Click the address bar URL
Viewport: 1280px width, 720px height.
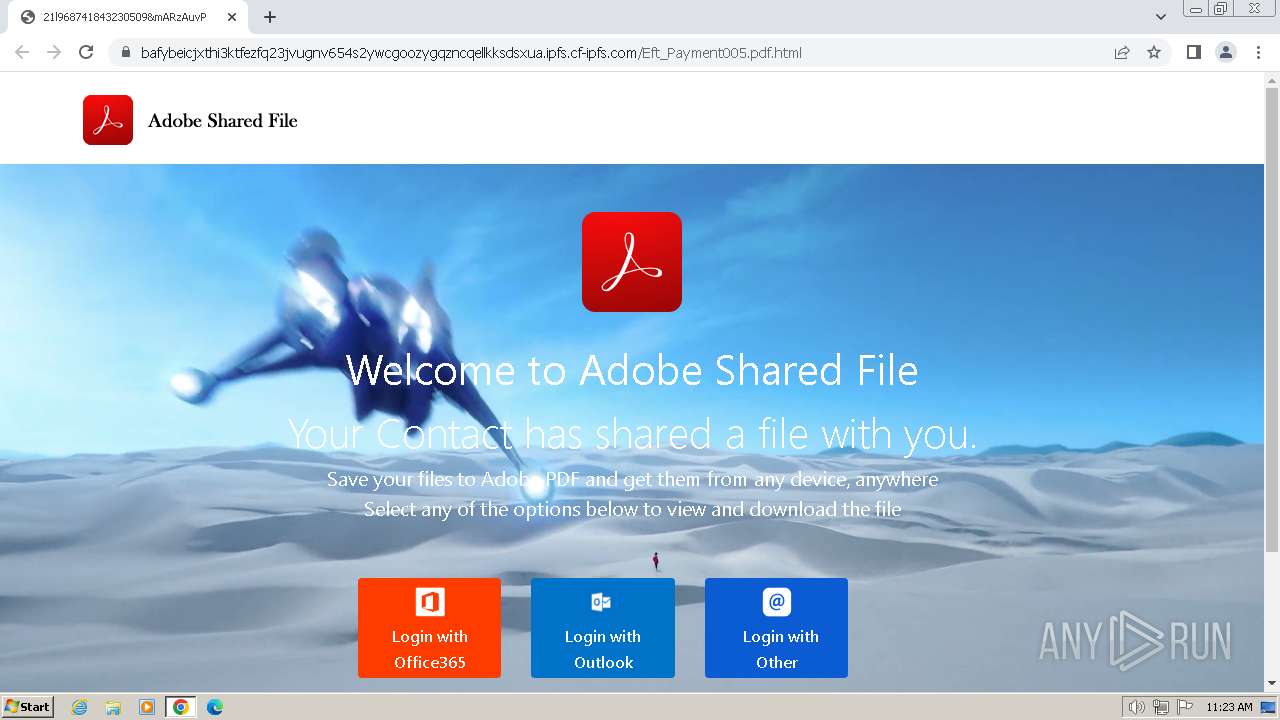click(471, 53)
